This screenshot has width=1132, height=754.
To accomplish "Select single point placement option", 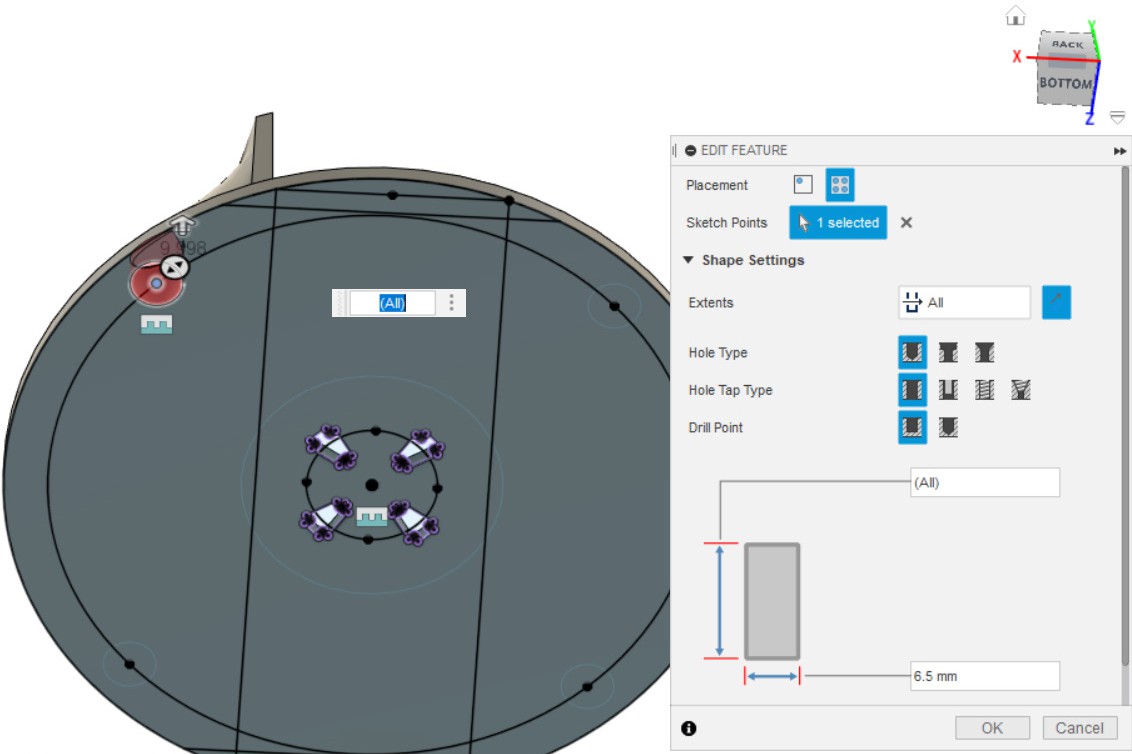I will (803, 185).
